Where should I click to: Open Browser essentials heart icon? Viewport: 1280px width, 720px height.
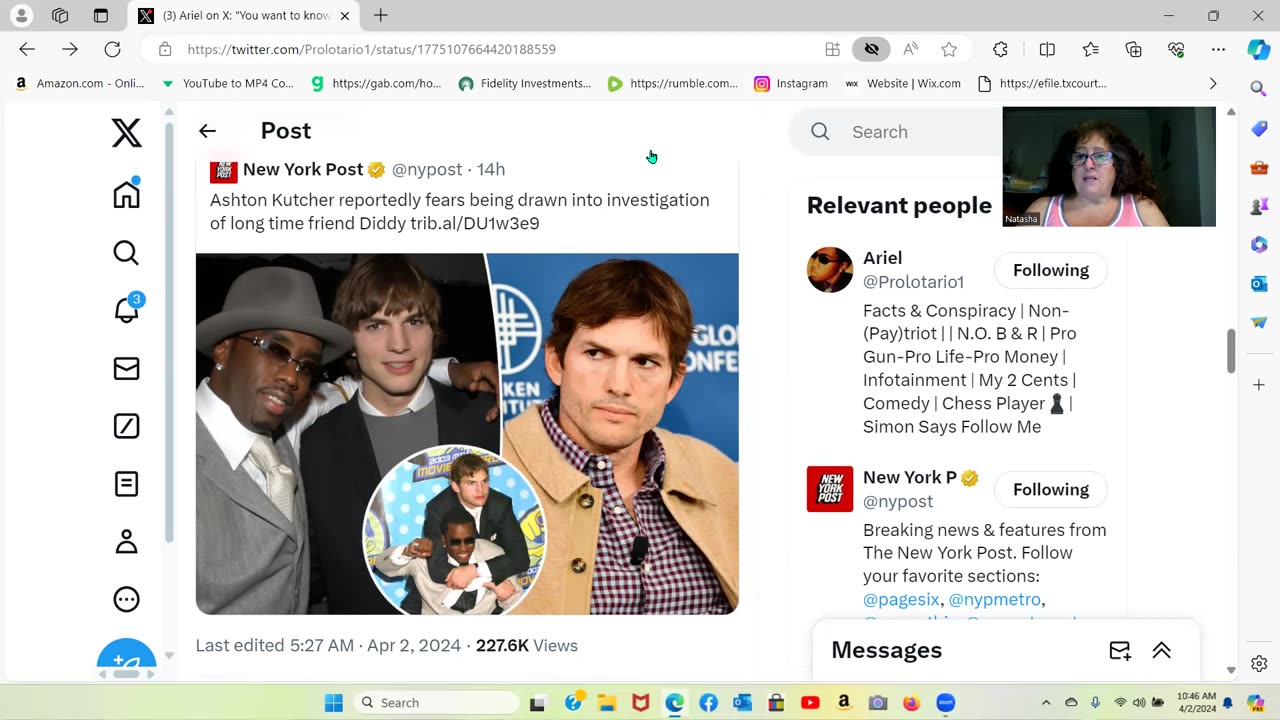pyautogui.click(x=1176, y=49)
